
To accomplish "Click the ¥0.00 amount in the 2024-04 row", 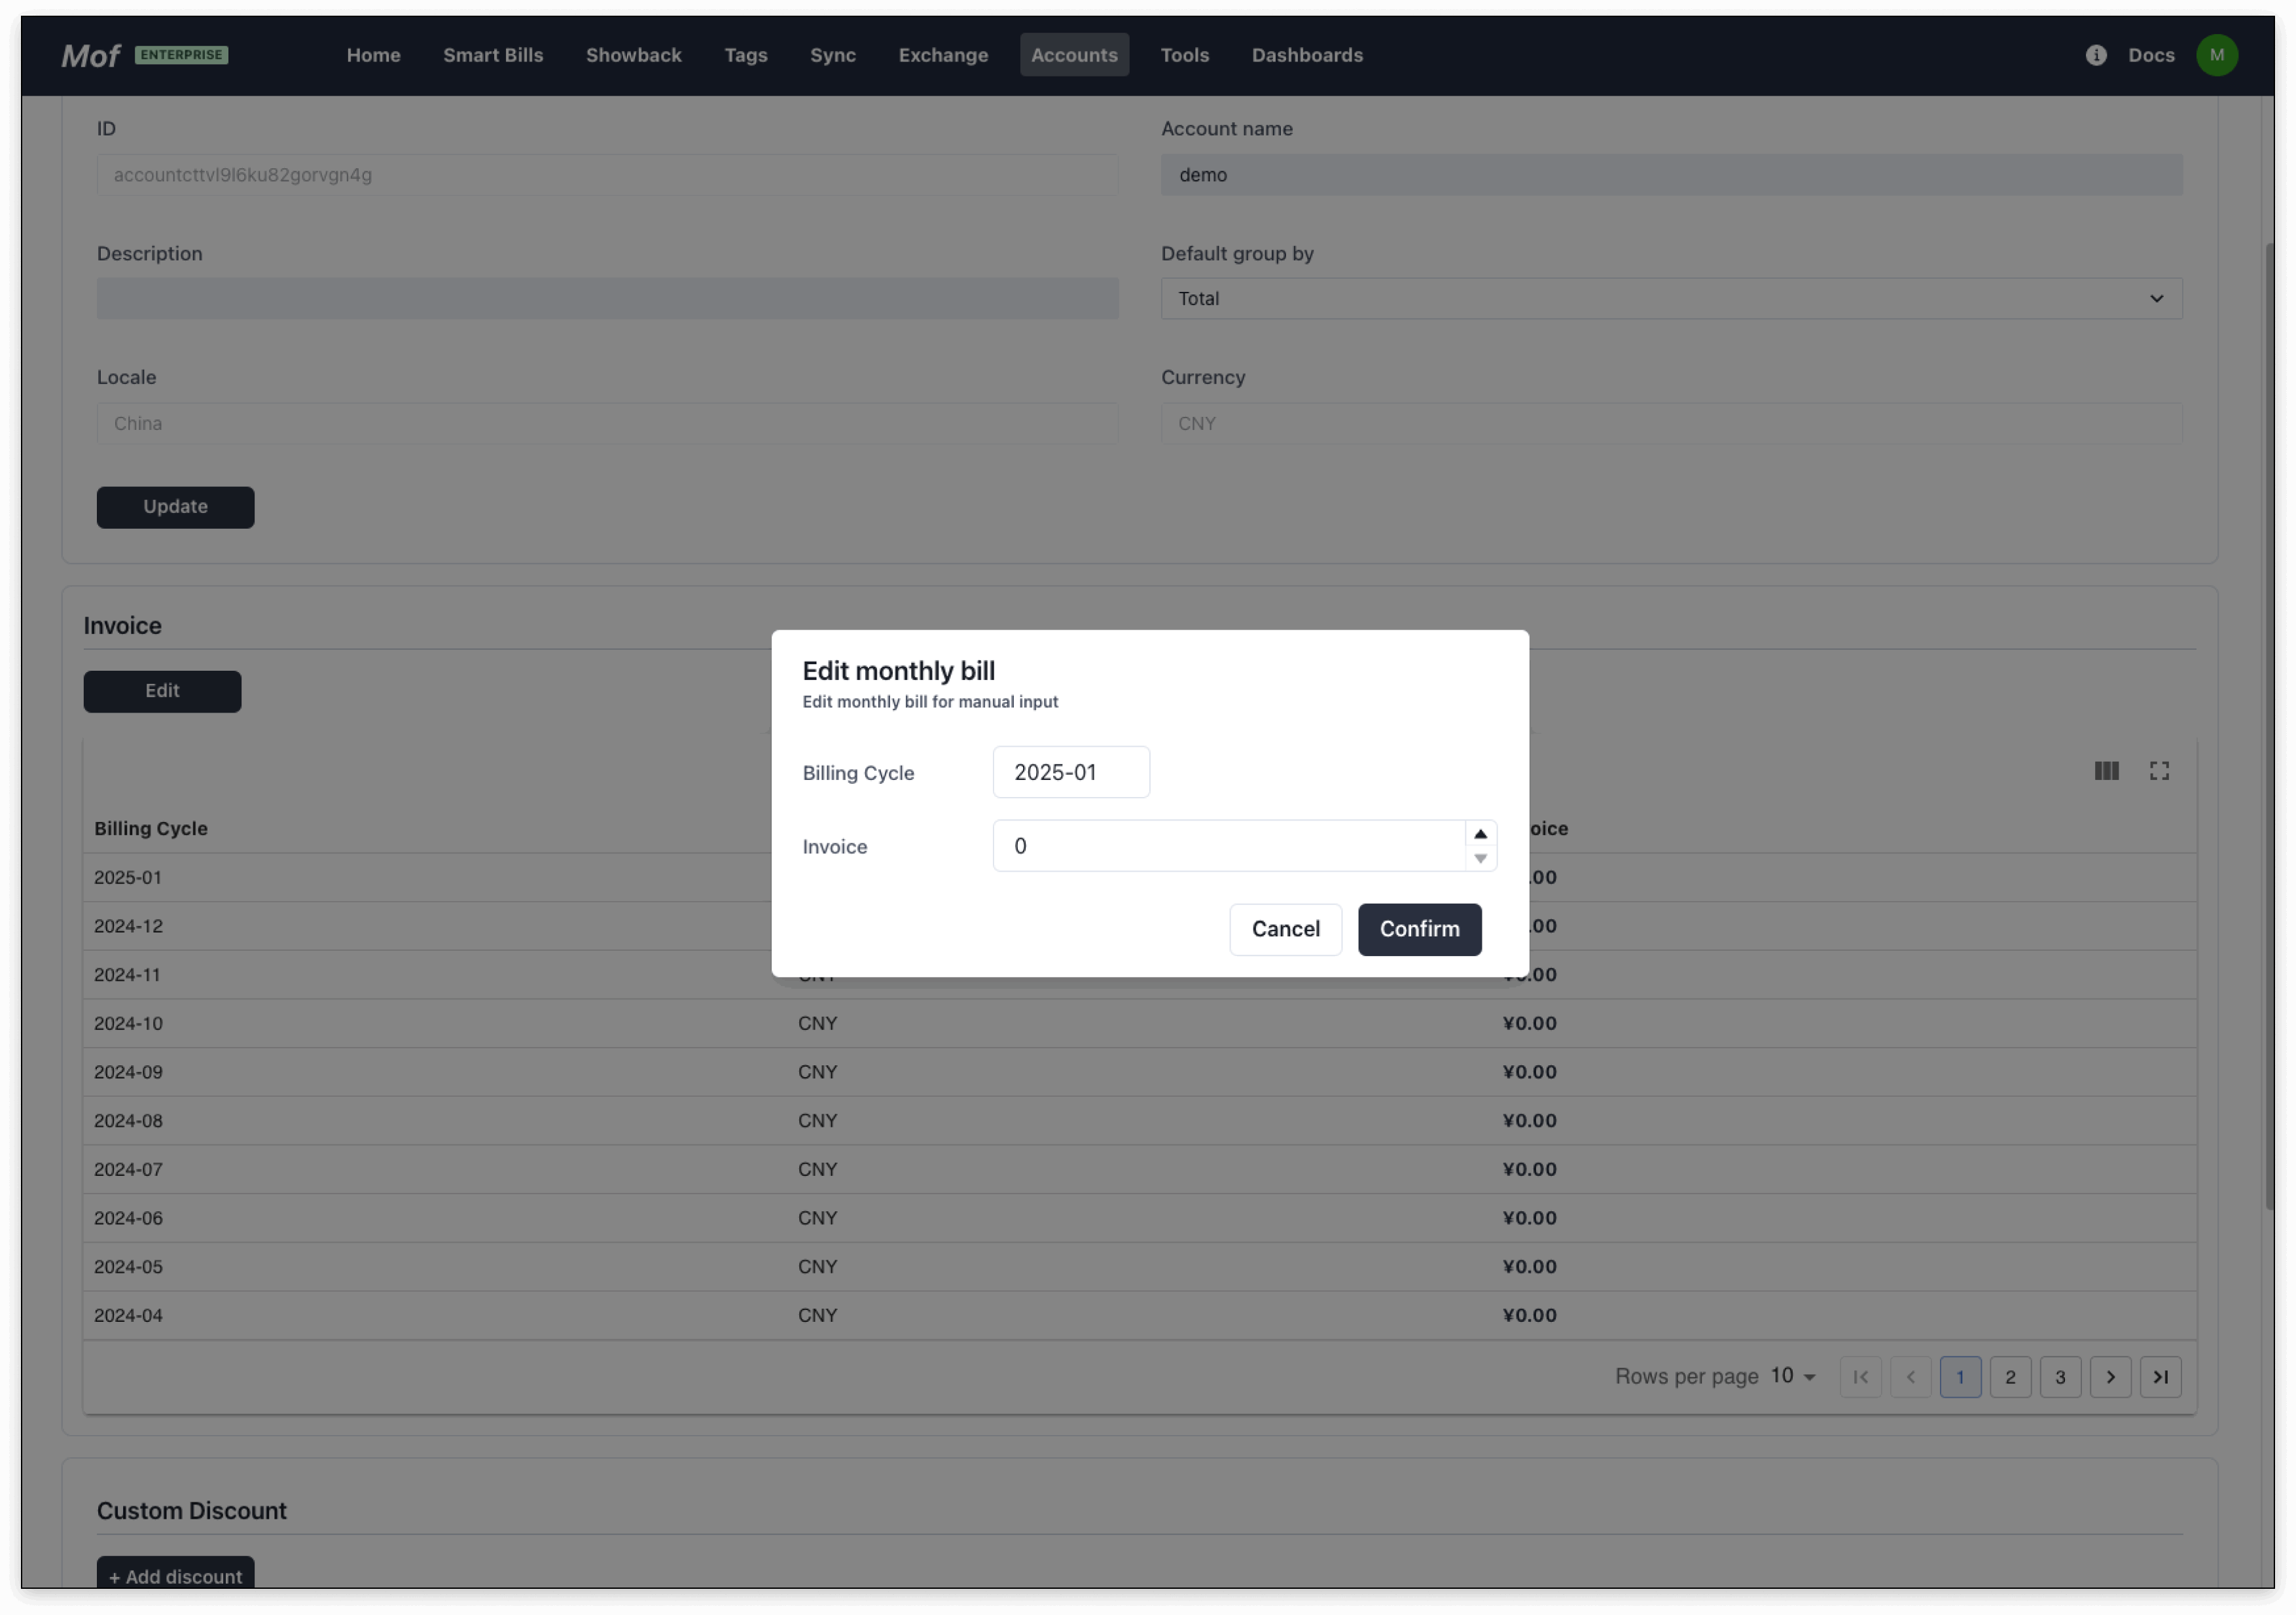I will (1529, 1316).
